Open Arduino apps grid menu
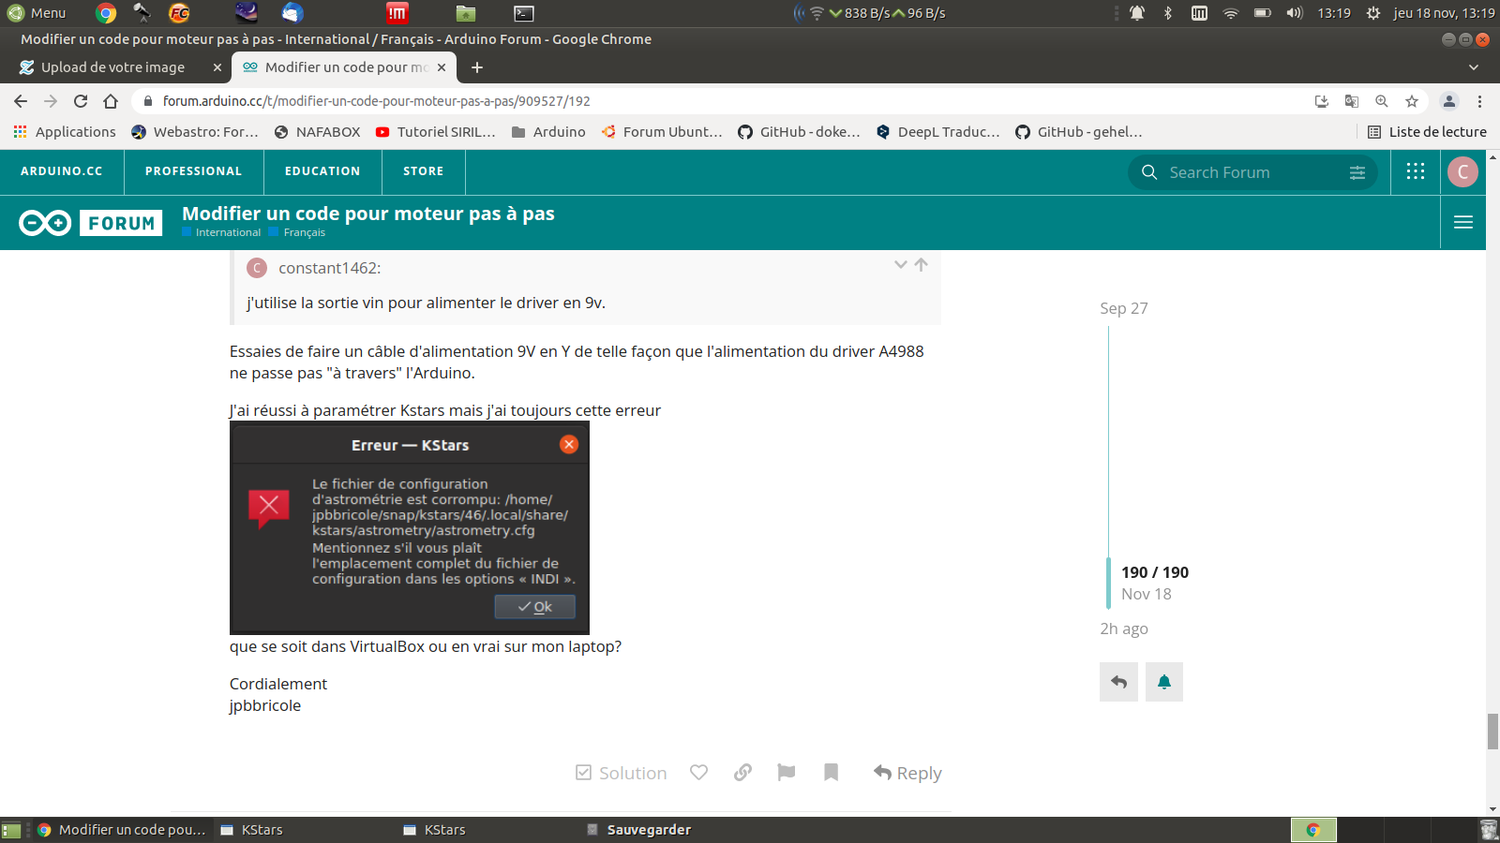 [x=1415, y=172]
